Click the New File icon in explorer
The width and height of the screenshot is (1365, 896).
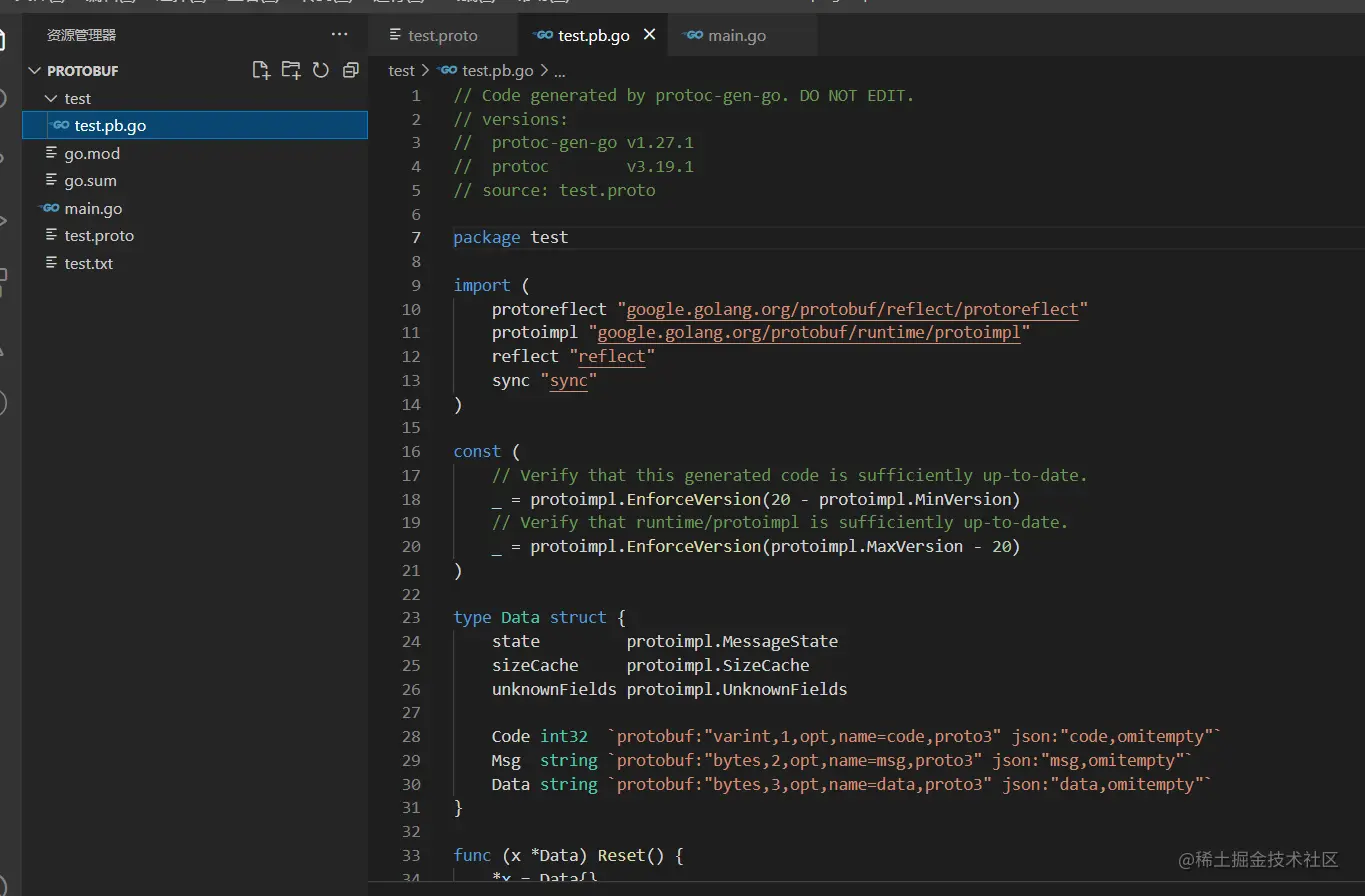point(261,70)
